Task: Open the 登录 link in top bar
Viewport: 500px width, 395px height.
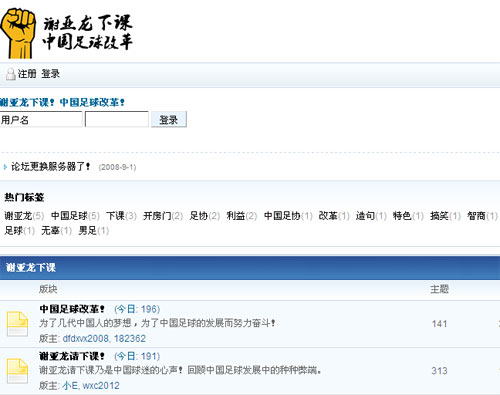Action: point(50,74)
